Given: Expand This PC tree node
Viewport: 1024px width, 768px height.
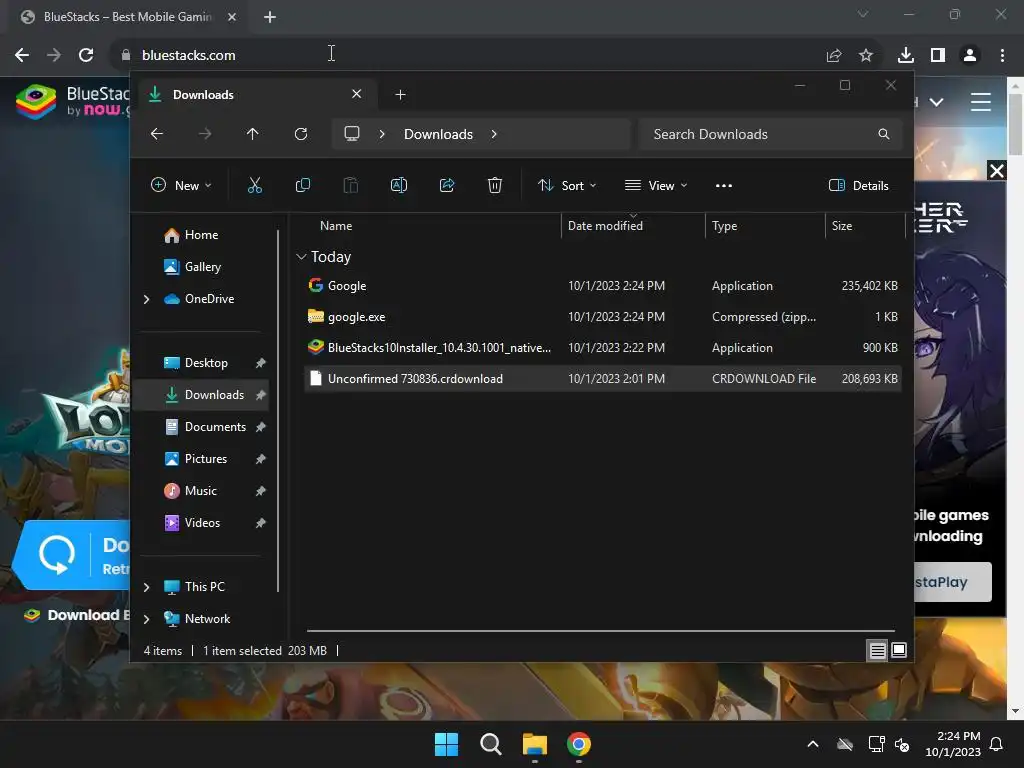Looking at the screenshot, I should [146, 587].
